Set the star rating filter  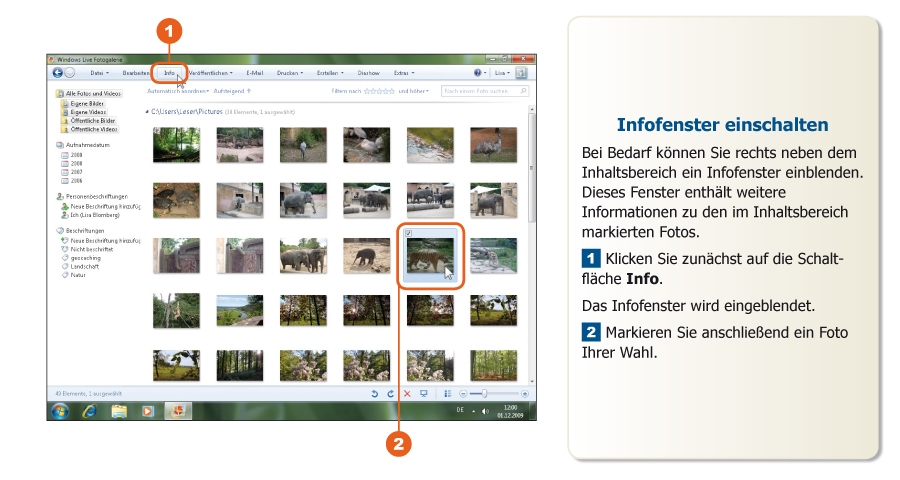[379, 91]
